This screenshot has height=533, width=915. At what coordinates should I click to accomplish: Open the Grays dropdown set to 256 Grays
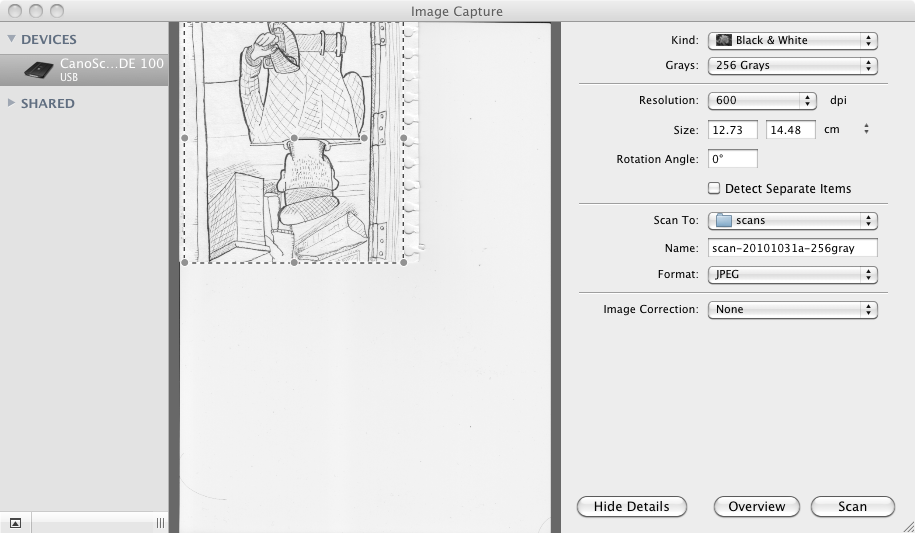tap(792, 66)
